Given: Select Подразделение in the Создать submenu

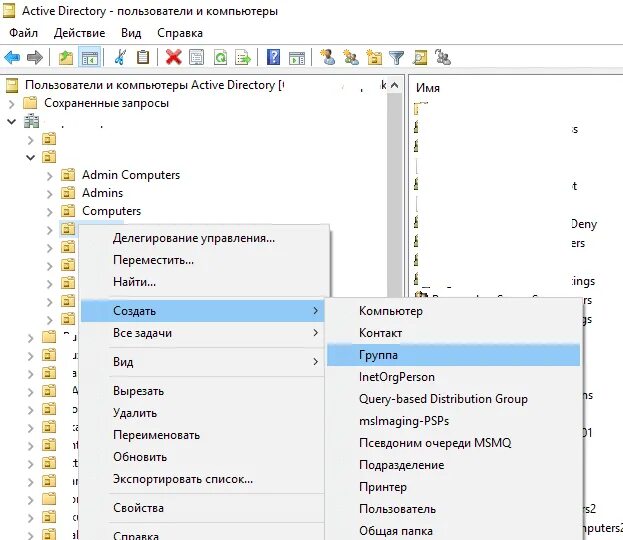Looking at the screenshot, I should click(x=453, y=465).
